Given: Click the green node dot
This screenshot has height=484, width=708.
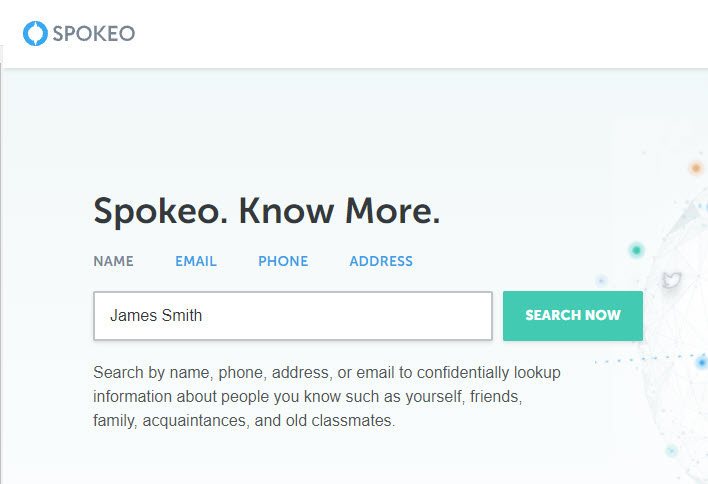Looking at the screenshot, I should pyautogui.click(x=637, y=250).
